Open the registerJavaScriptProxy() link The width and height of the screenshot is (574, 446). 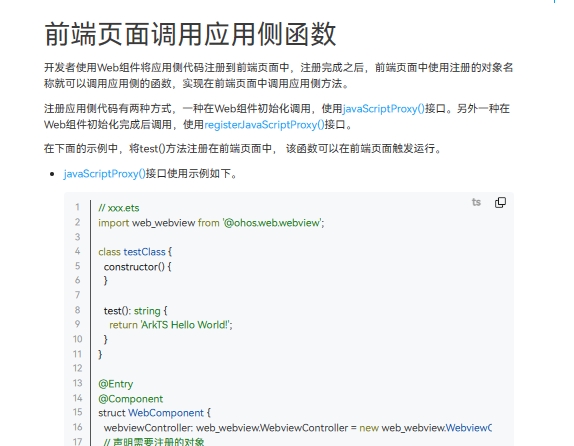click(x=264, y=125)
